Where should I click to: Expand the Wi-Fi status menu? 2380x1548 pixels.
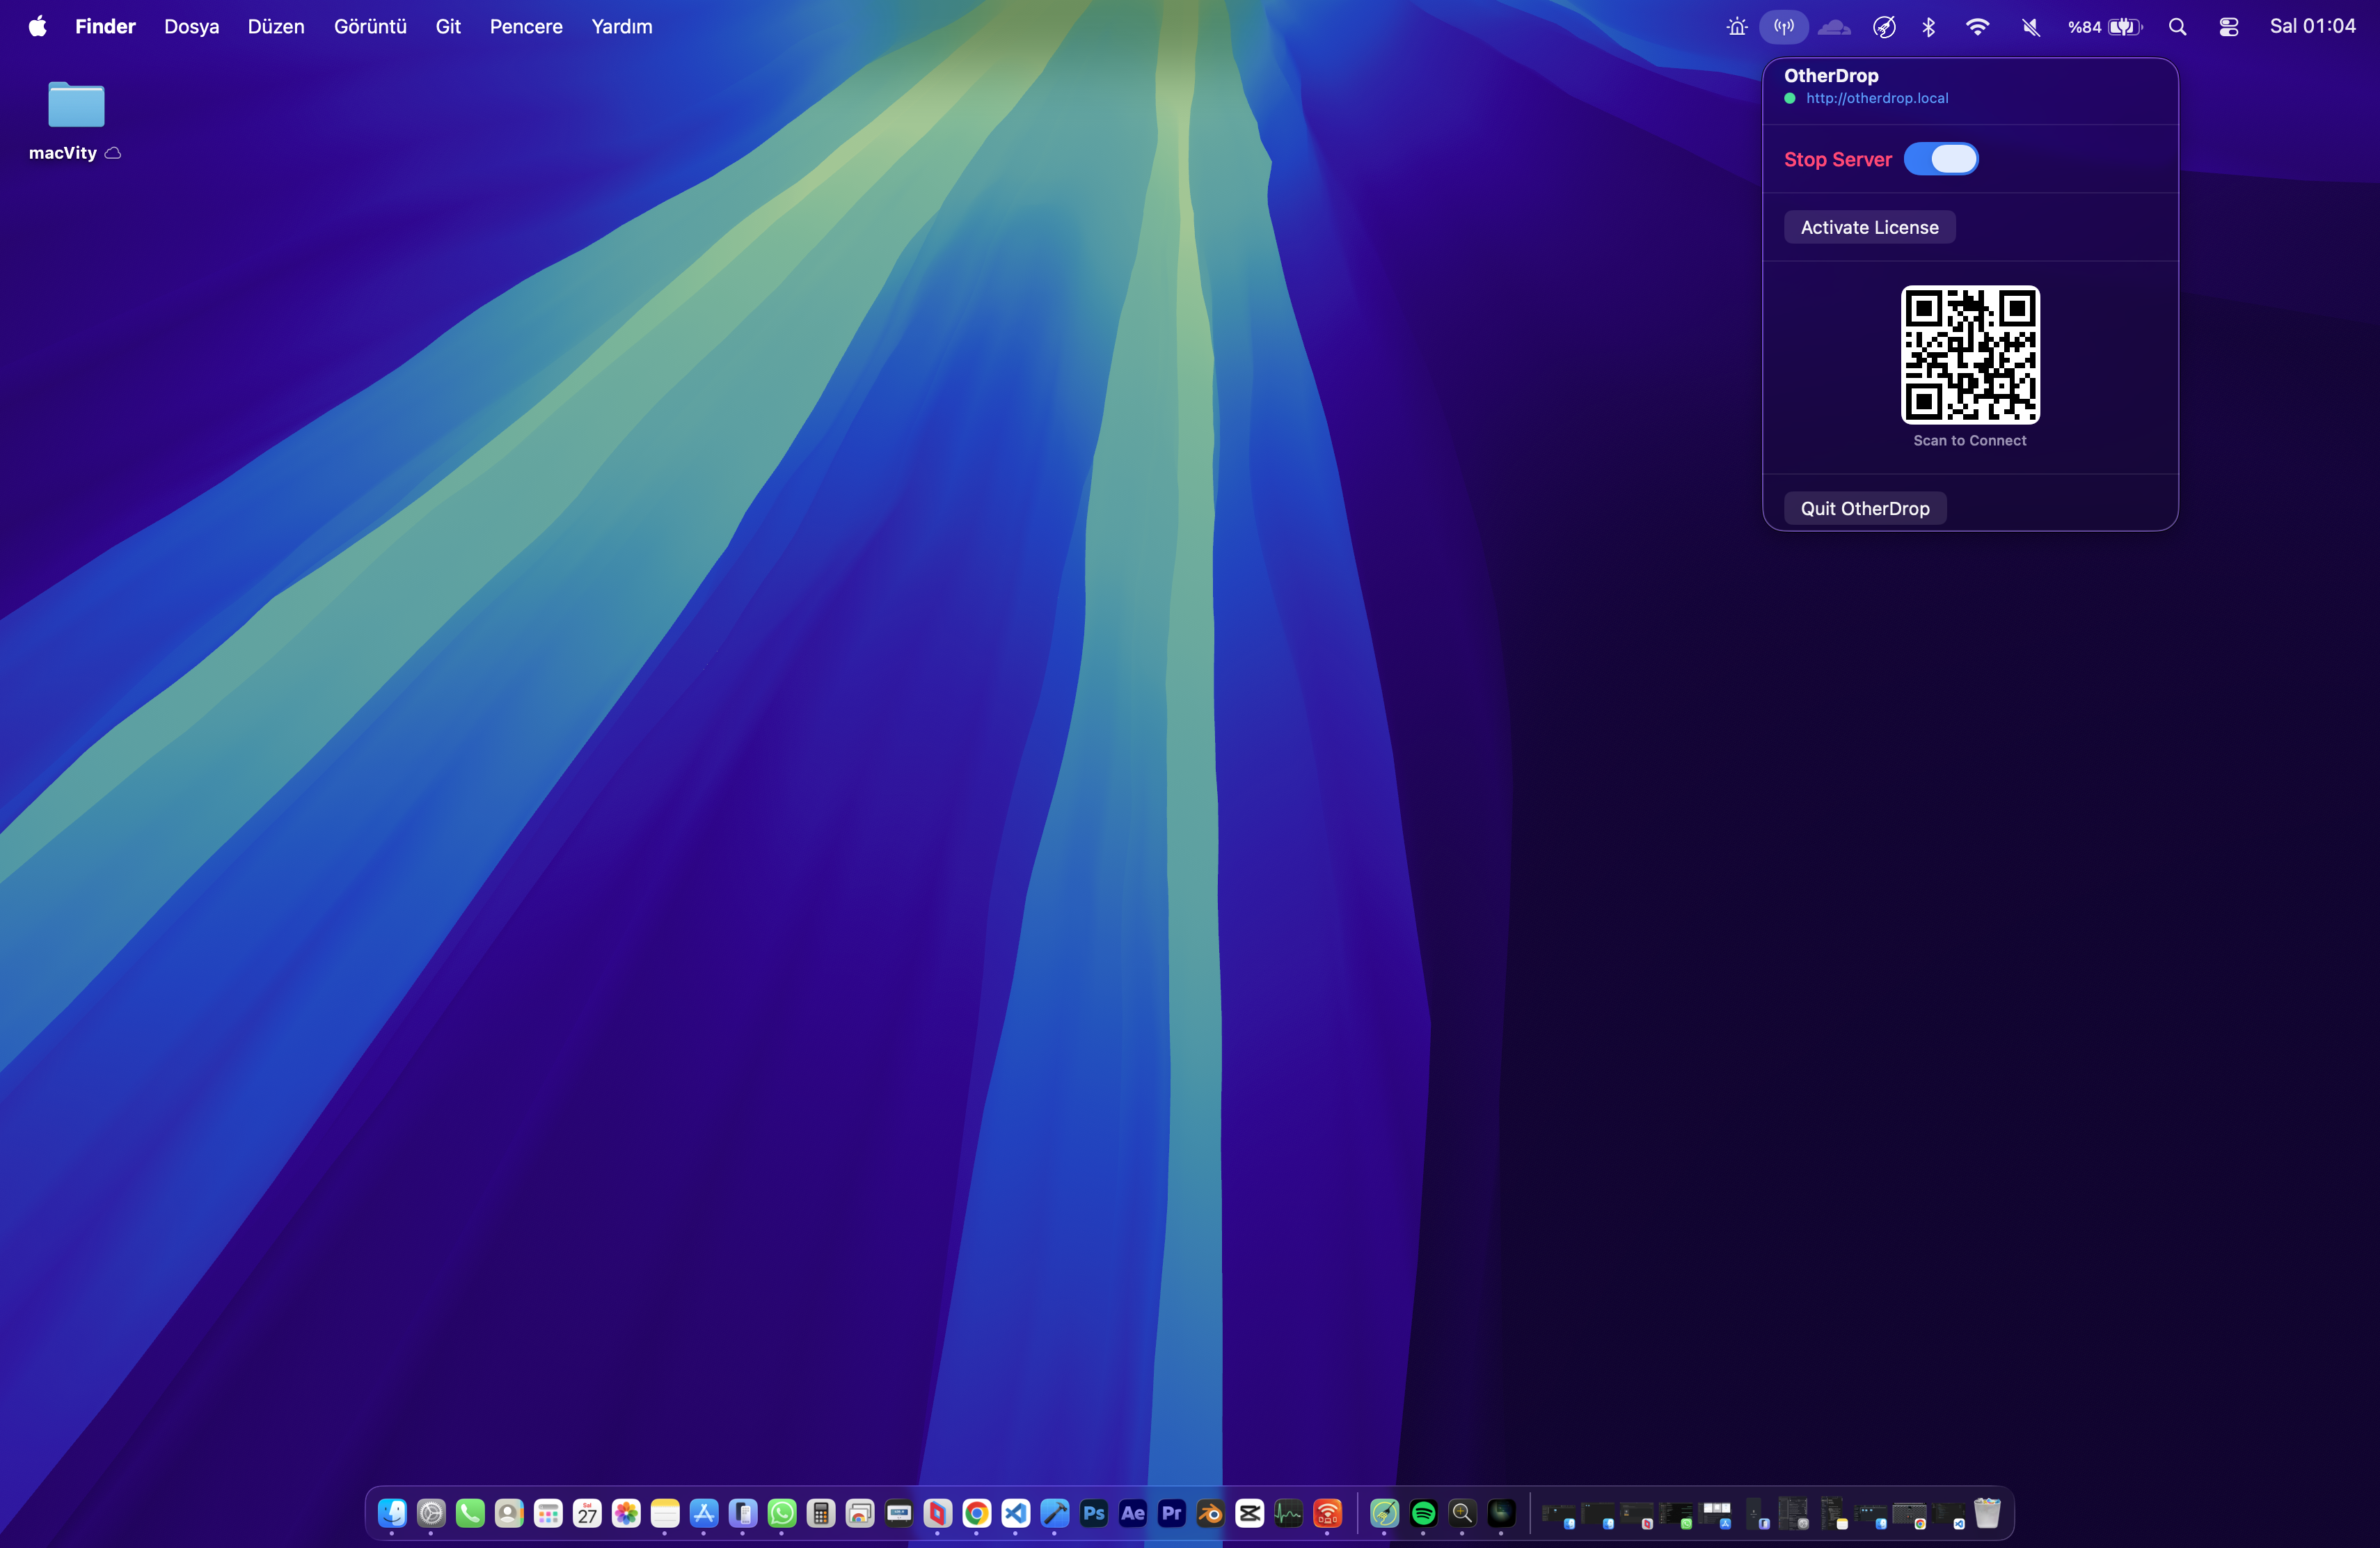(1976, 27)
